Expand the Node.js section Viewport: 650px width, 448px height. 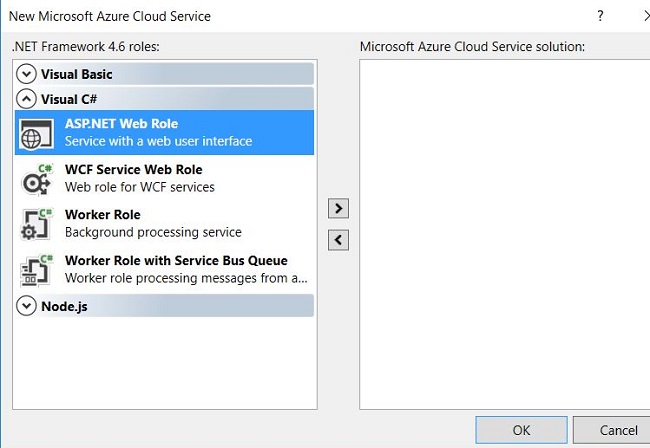[27, 306]
